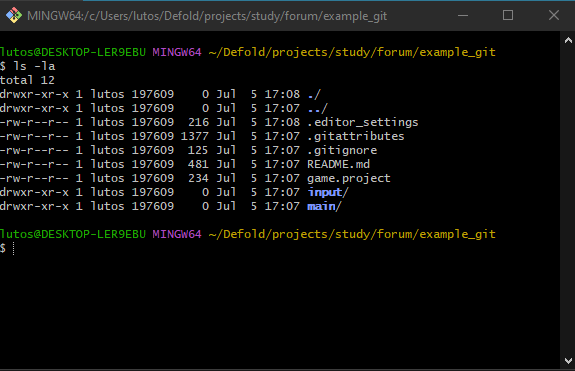Click the file size '216' value
Screen dimensions: 575x371
tap(198, 122)
